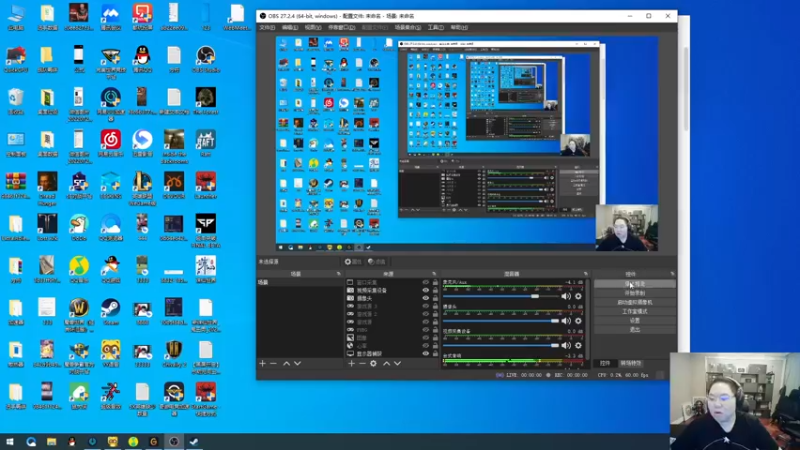800x450 pixels.
Task: Toggle visibility eye for 窗口采集 source
Action: click(x=426, y=282)
